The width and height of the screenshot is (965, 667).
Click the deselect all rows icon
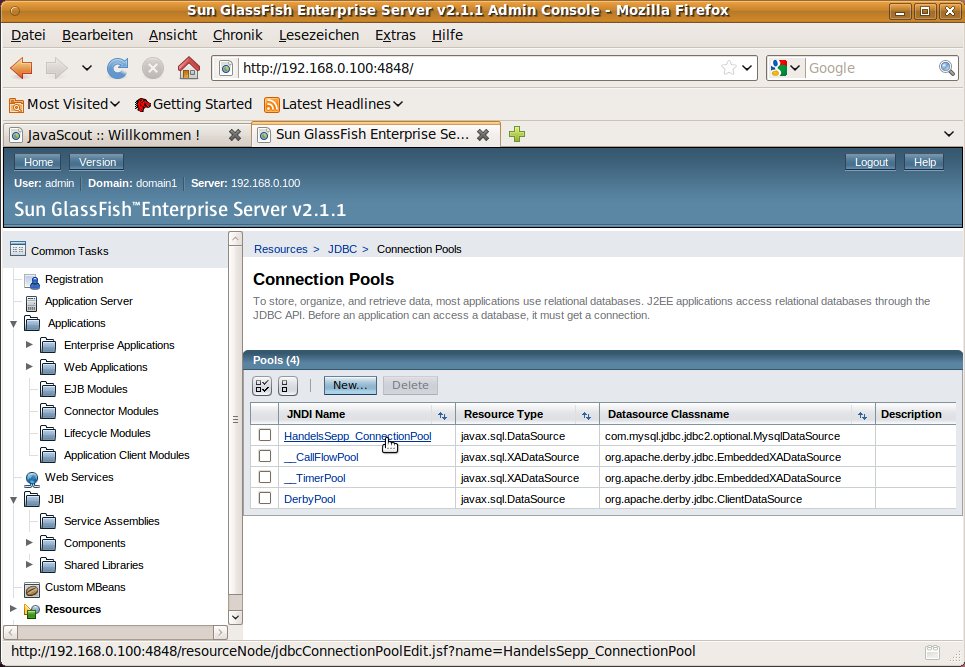(288, 386)
